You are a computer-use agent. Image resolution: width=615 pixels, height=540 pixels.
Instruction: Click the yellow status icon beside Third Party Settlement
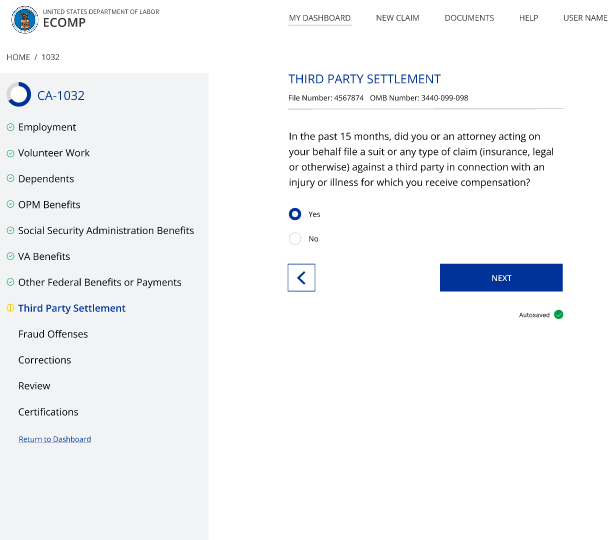(10, 308)
